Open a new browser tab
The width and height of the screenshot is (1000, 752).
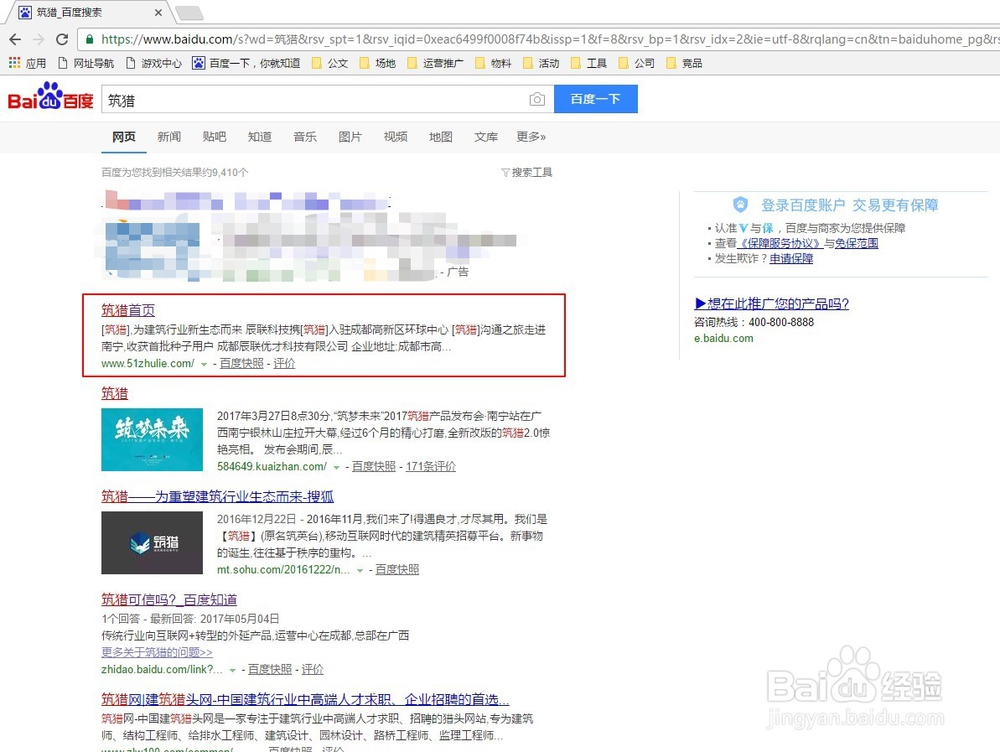pos(189,12)
